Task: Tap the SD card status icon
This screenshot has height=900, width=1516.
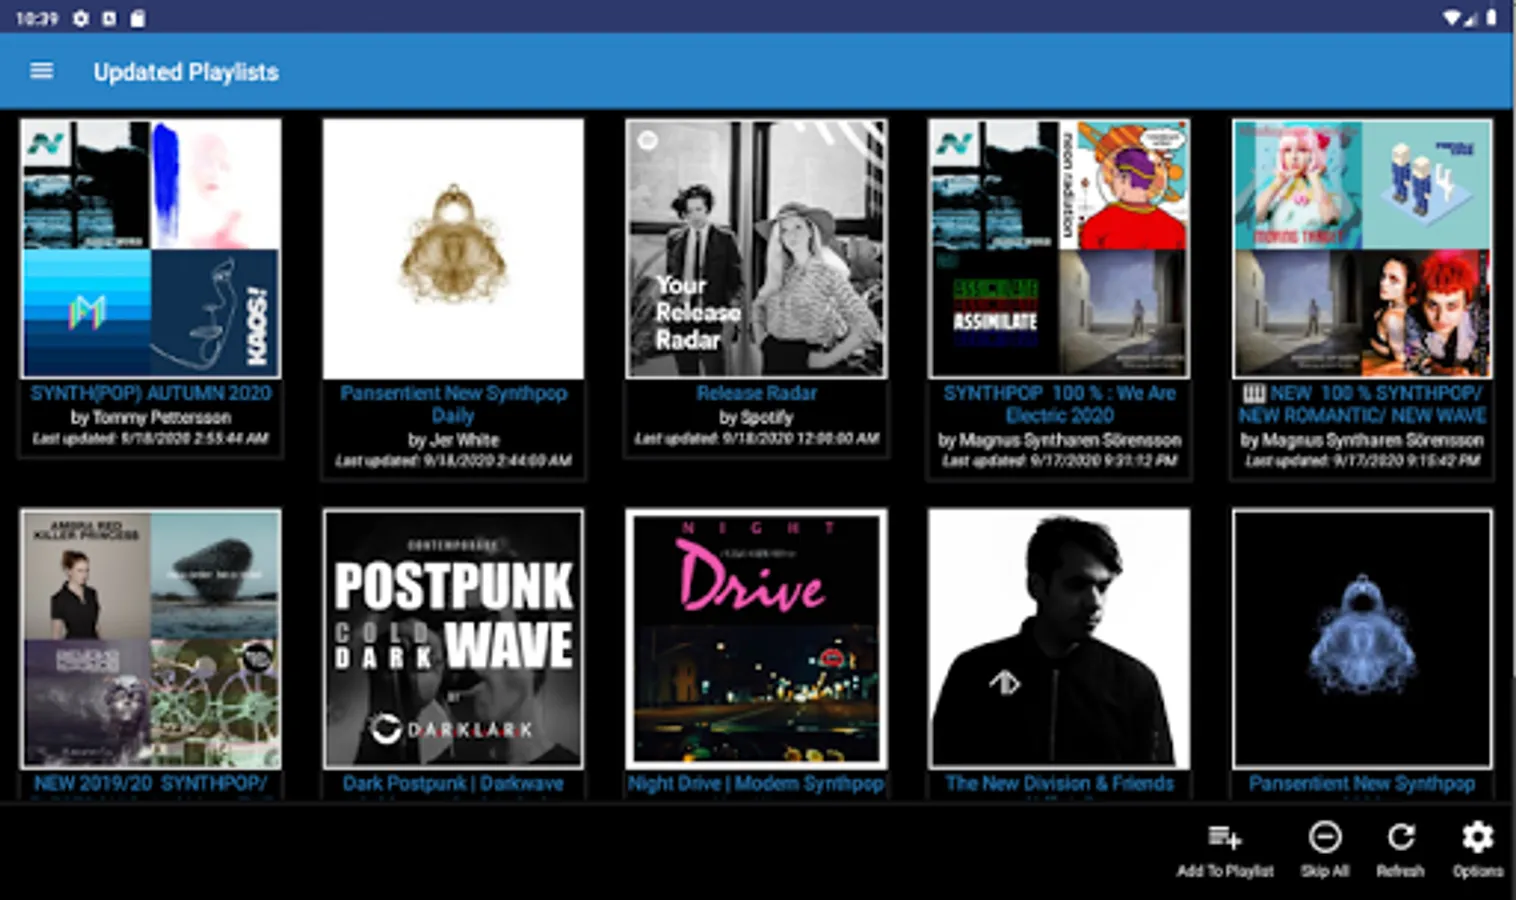Action: (x=138, y=18)
